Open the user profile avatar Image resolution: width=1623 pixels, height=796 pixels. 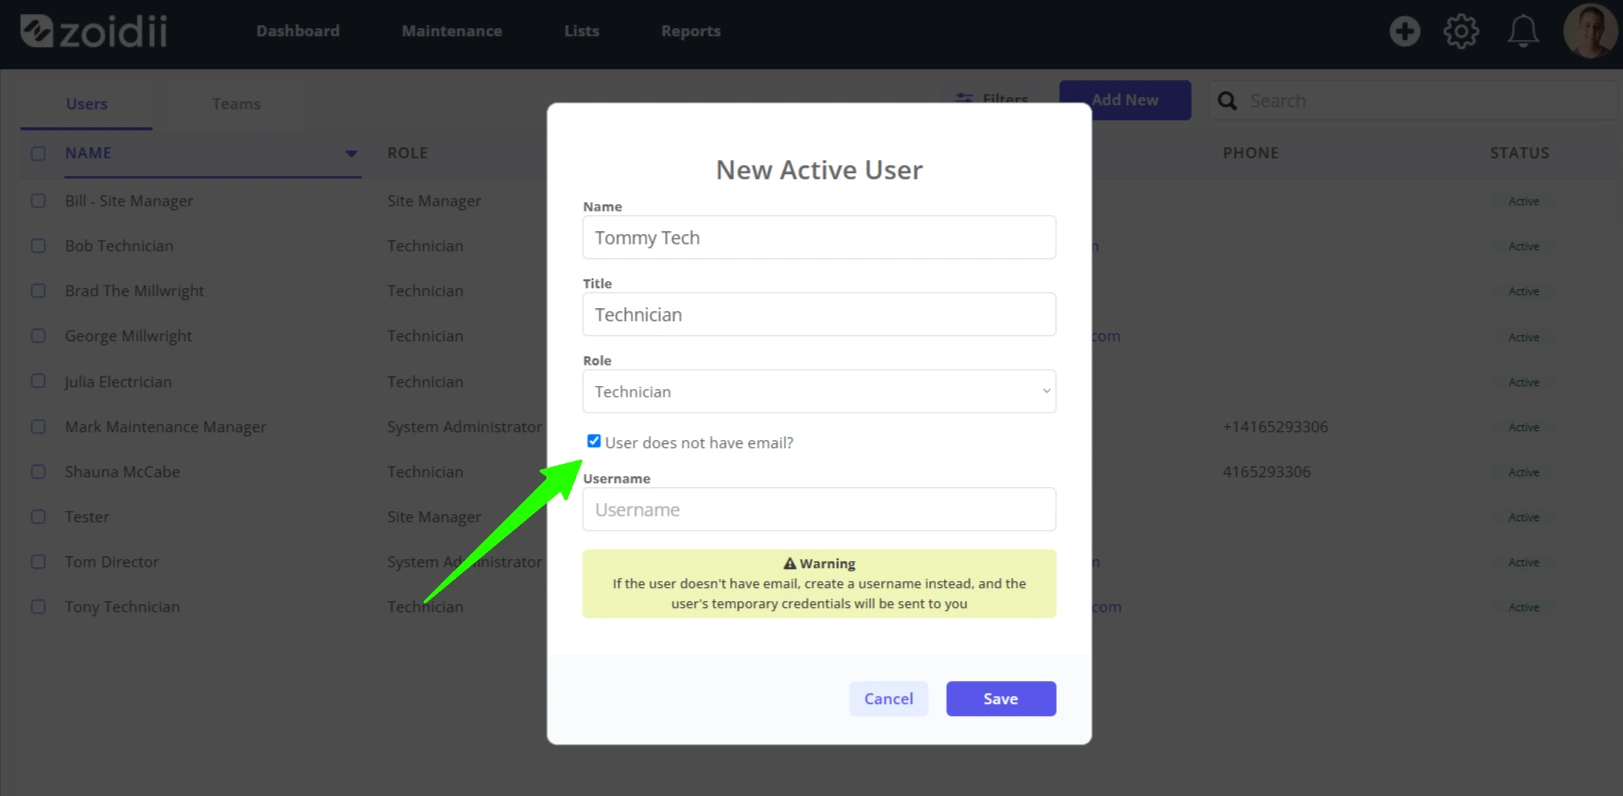pos(1589,31)
